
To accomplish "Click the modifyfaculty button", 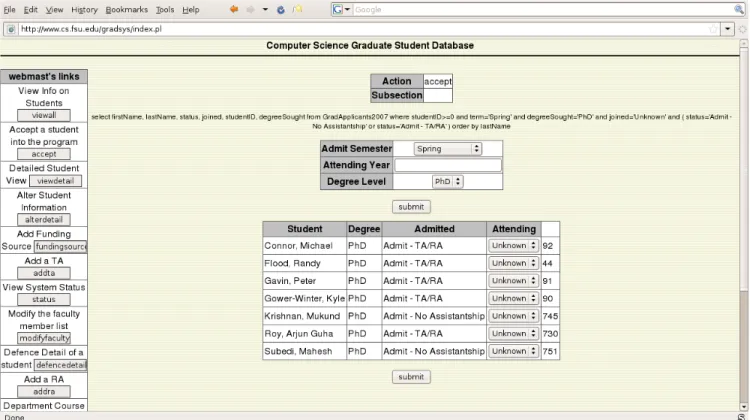I will 44,338.
